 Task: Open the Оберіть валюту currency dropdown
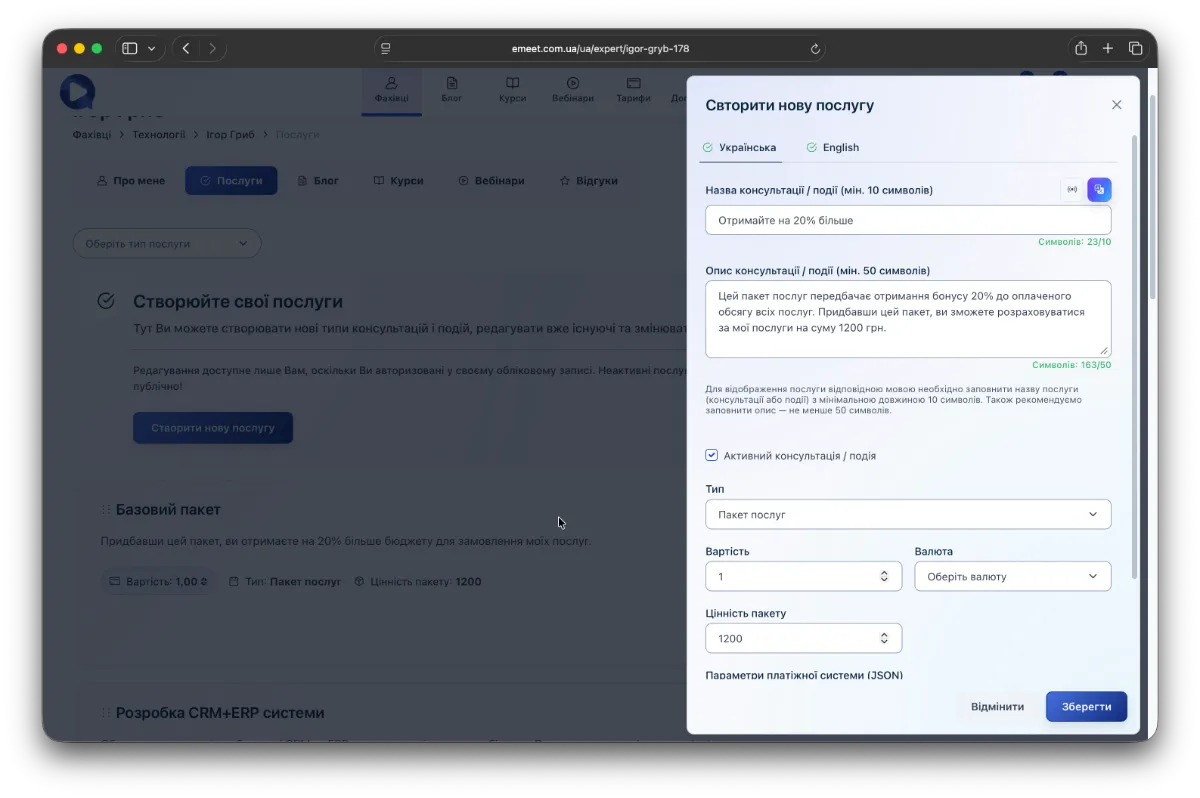coord(1012,576)
